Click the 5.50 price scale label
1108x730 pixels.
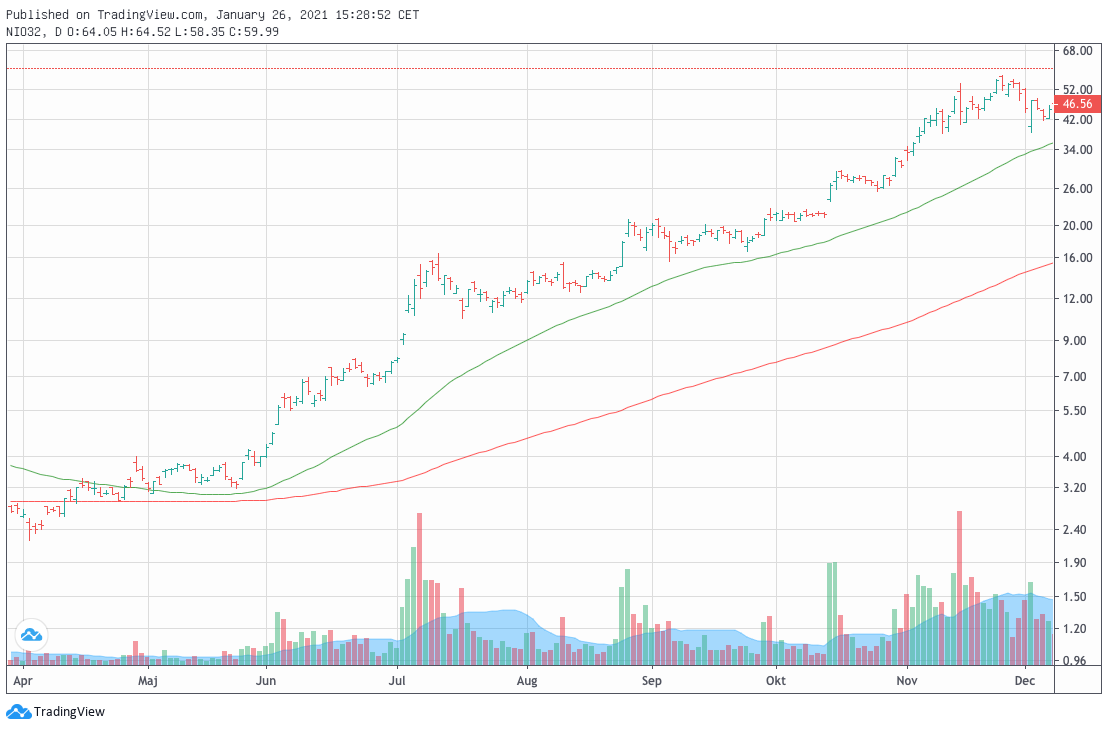coord(1077,411)
